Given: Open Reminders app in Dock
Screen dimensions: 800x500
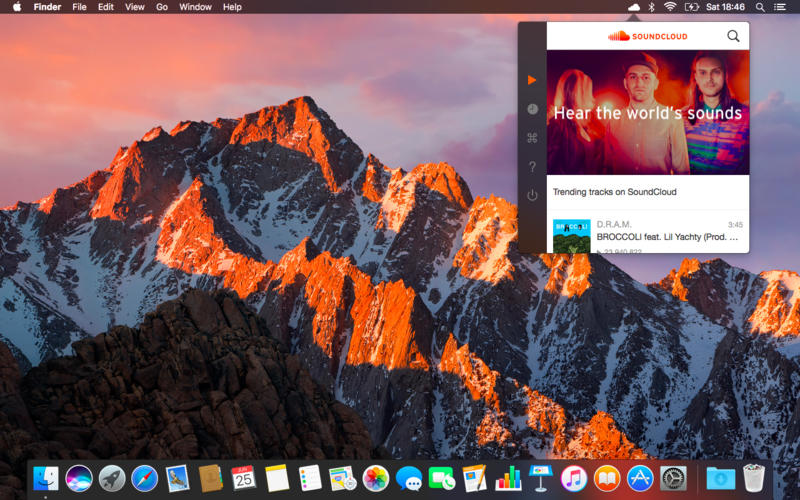Looking at the screenshot, I should pos(310,479).
